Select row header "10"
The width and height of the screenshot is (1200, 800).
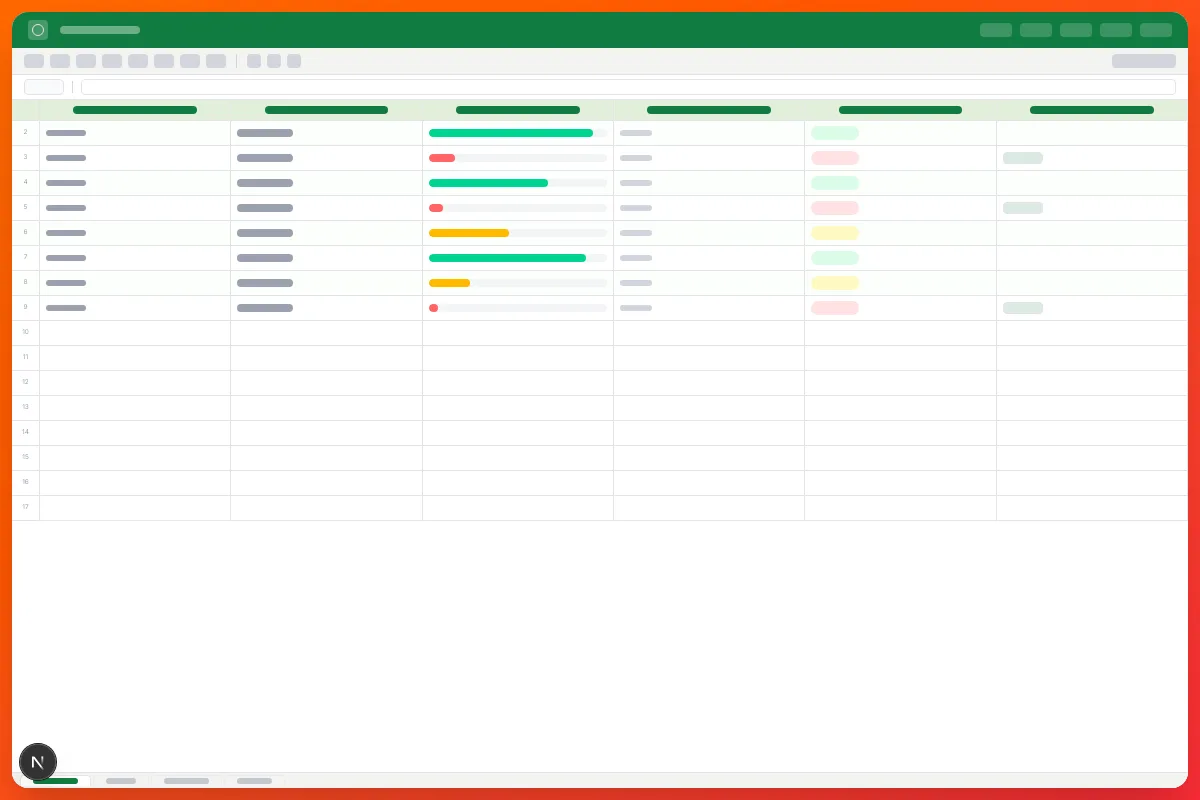[26, 333]
